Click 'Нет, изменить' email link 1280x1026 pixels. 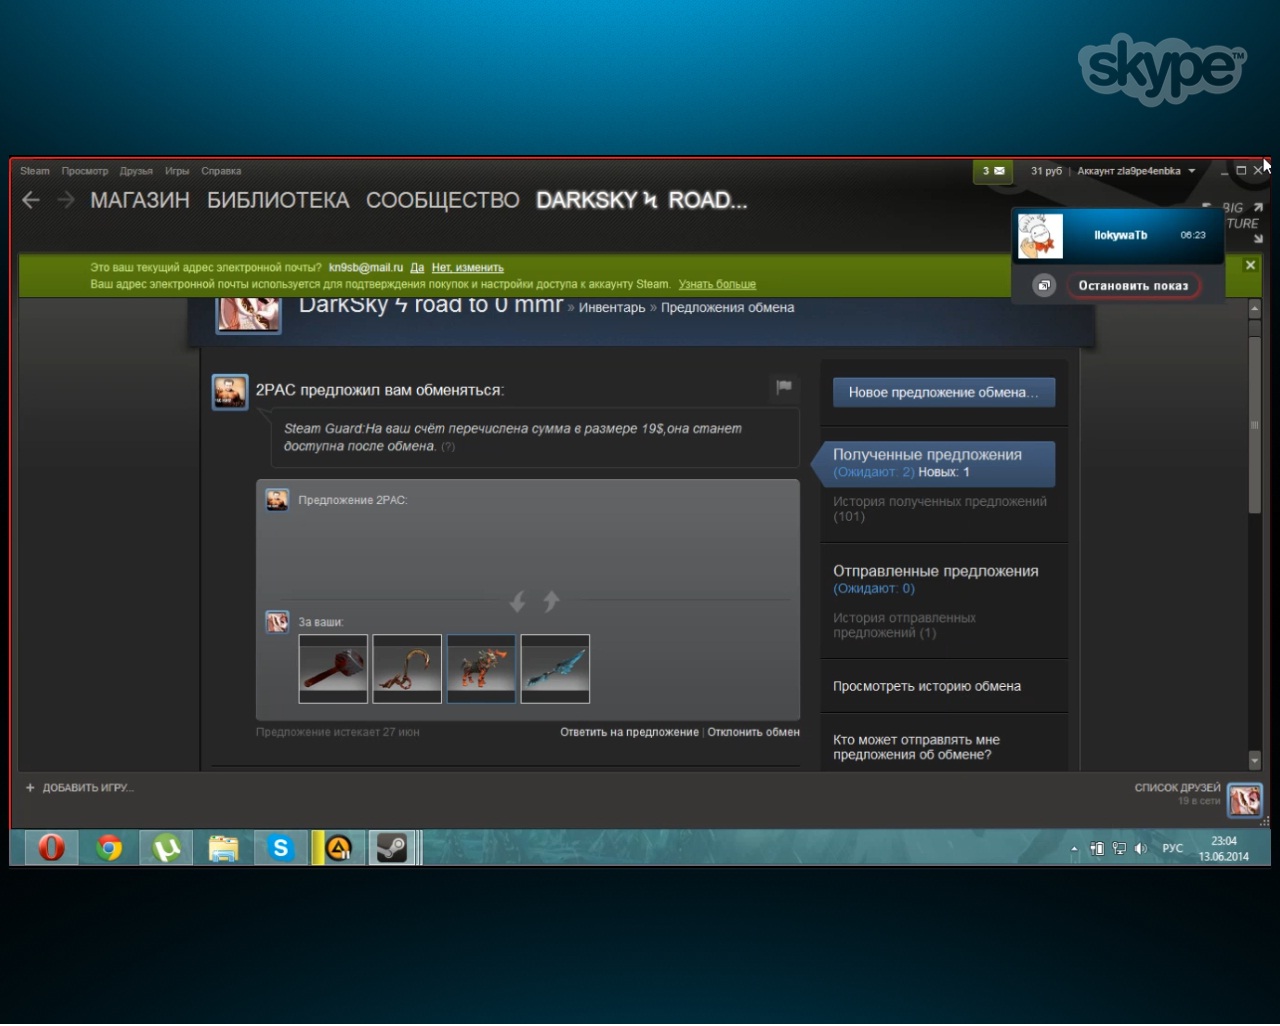(x=468, y=268)
